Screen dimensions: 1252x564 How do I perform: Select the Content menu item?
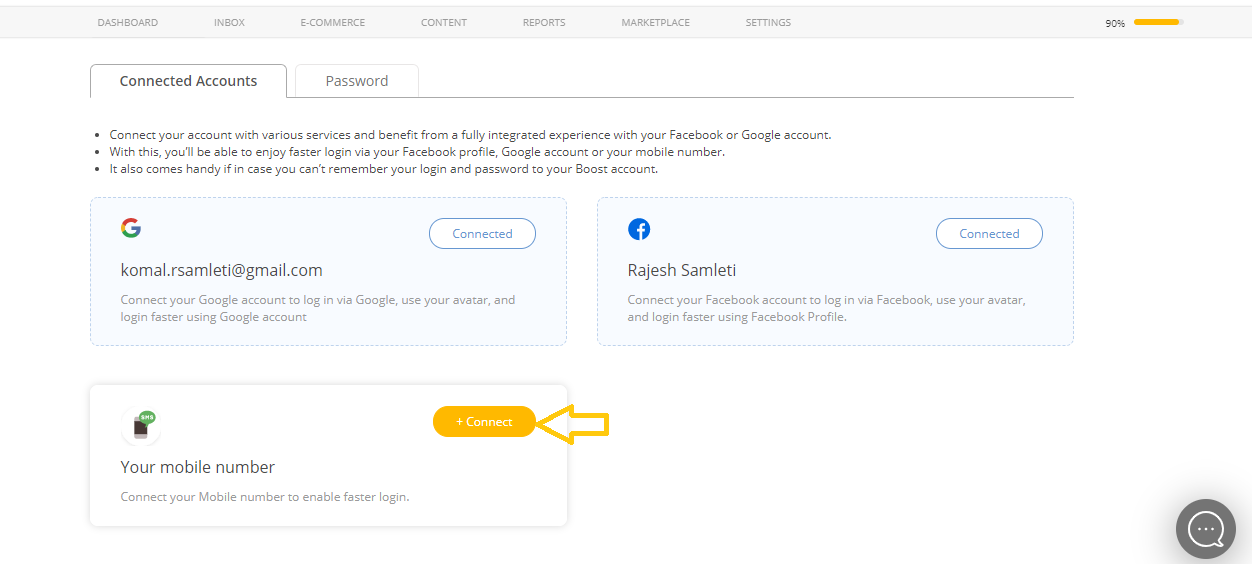444,22
